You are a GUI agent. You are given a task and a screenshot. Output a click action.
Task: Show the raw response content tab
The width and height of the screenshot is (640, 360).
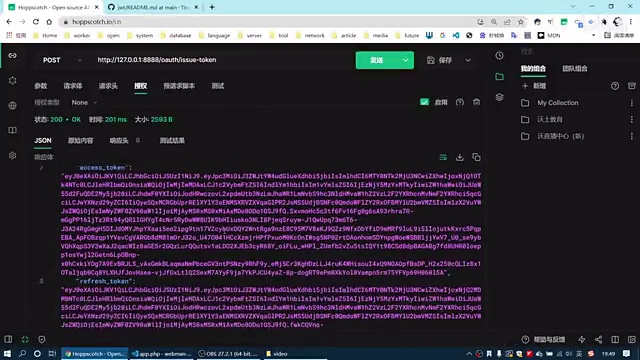click(x=80, y=140)
